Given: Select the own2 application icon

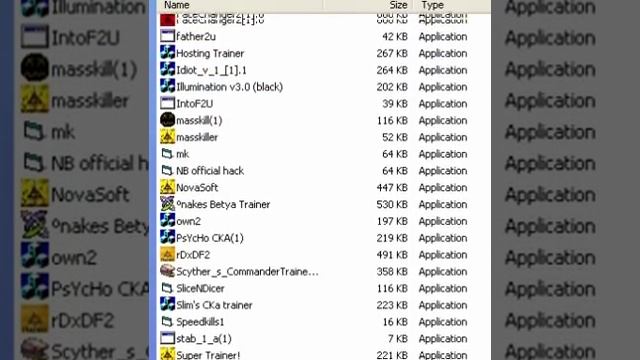Looking at the screenshot, I should coord(167,221).
